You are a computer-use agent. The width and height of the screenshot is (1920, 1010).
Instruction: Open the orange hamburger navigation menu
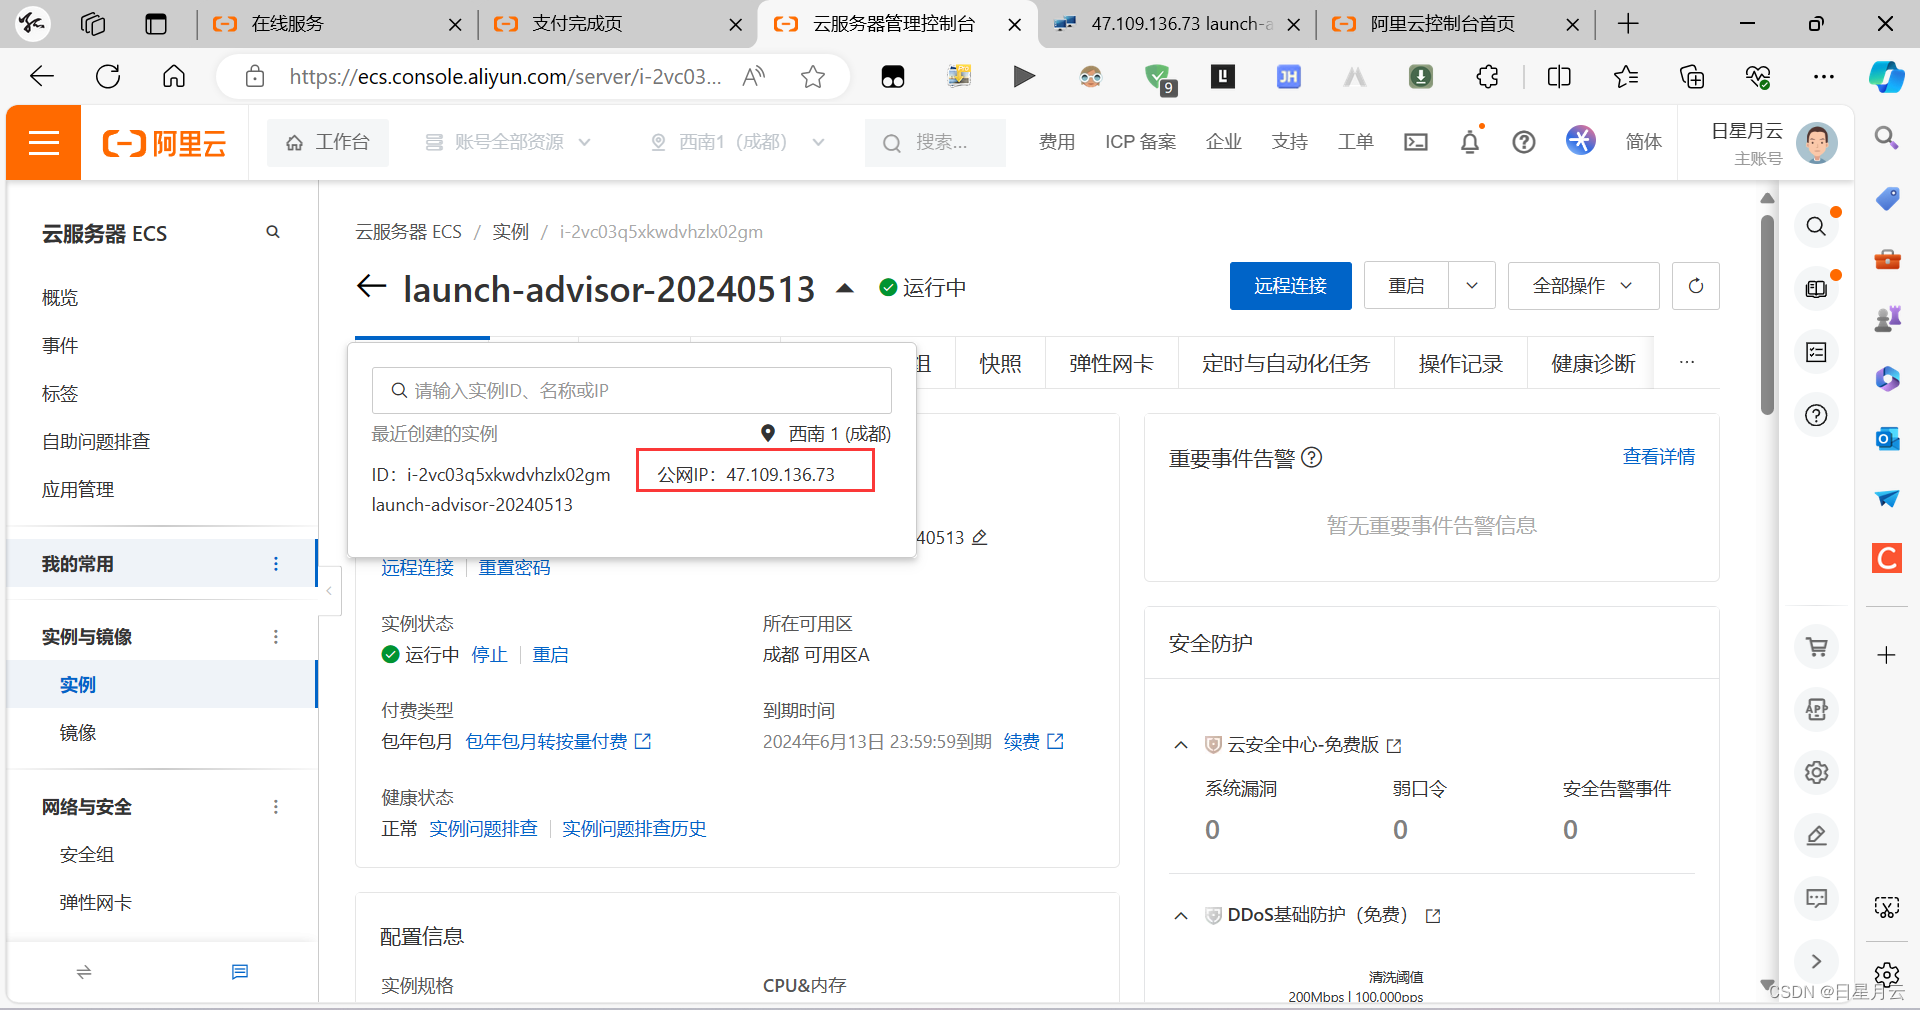coord(44,143)
